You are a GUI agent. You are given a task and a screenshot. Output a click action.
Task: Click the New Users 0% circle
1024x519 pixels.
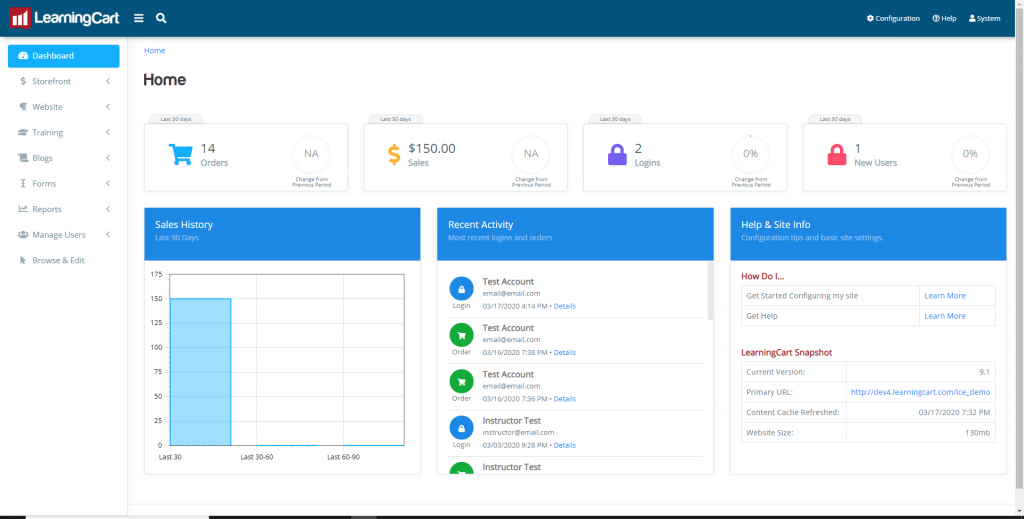point(970,154)
